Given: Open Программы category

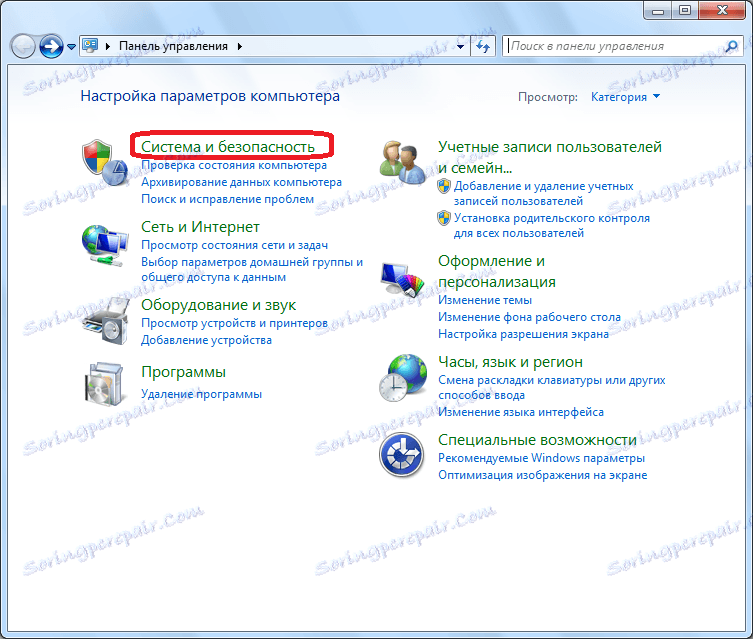Looking at the screenshot, I should click(183, 372).
